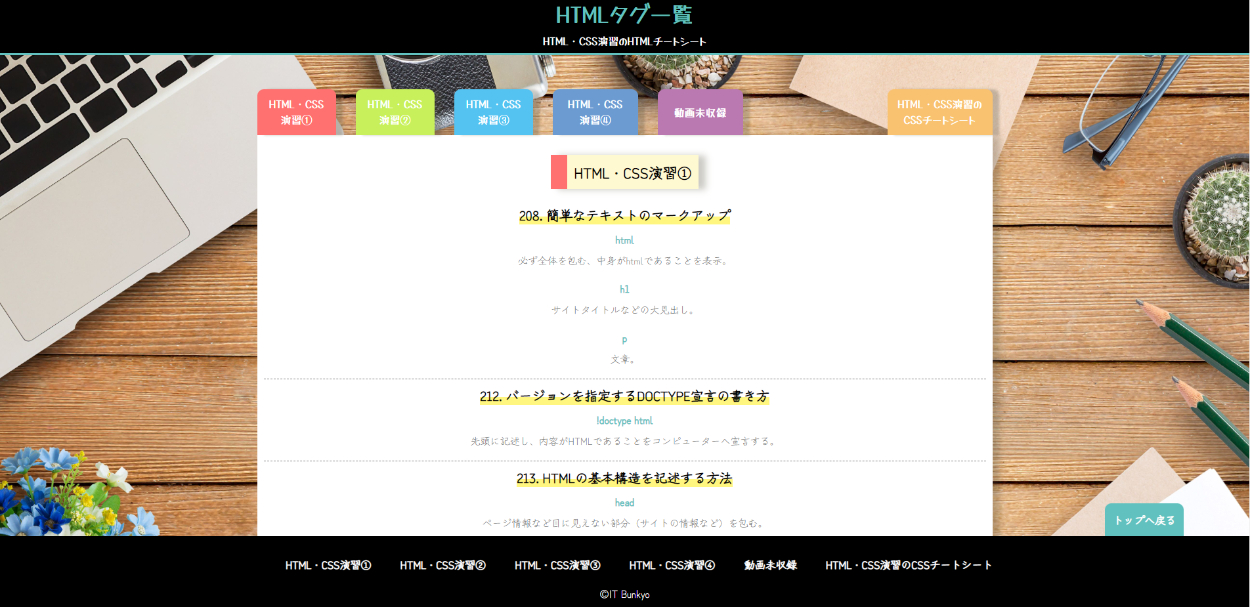Open the red HTML・CSS演習① tab
Screen dimensions: 1250x607
coord(296,112)
